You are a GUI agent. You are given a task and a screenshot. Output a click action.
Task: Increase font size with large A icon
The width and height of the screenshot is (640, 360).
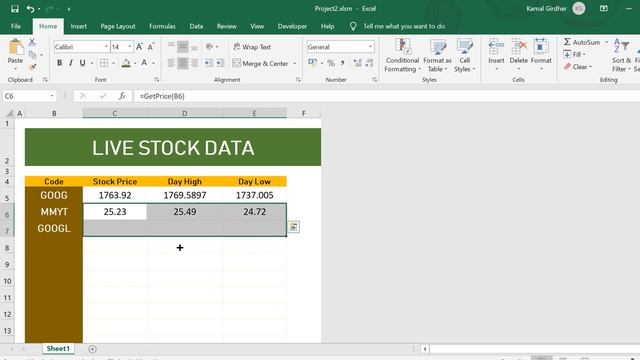tap(139, 47)
